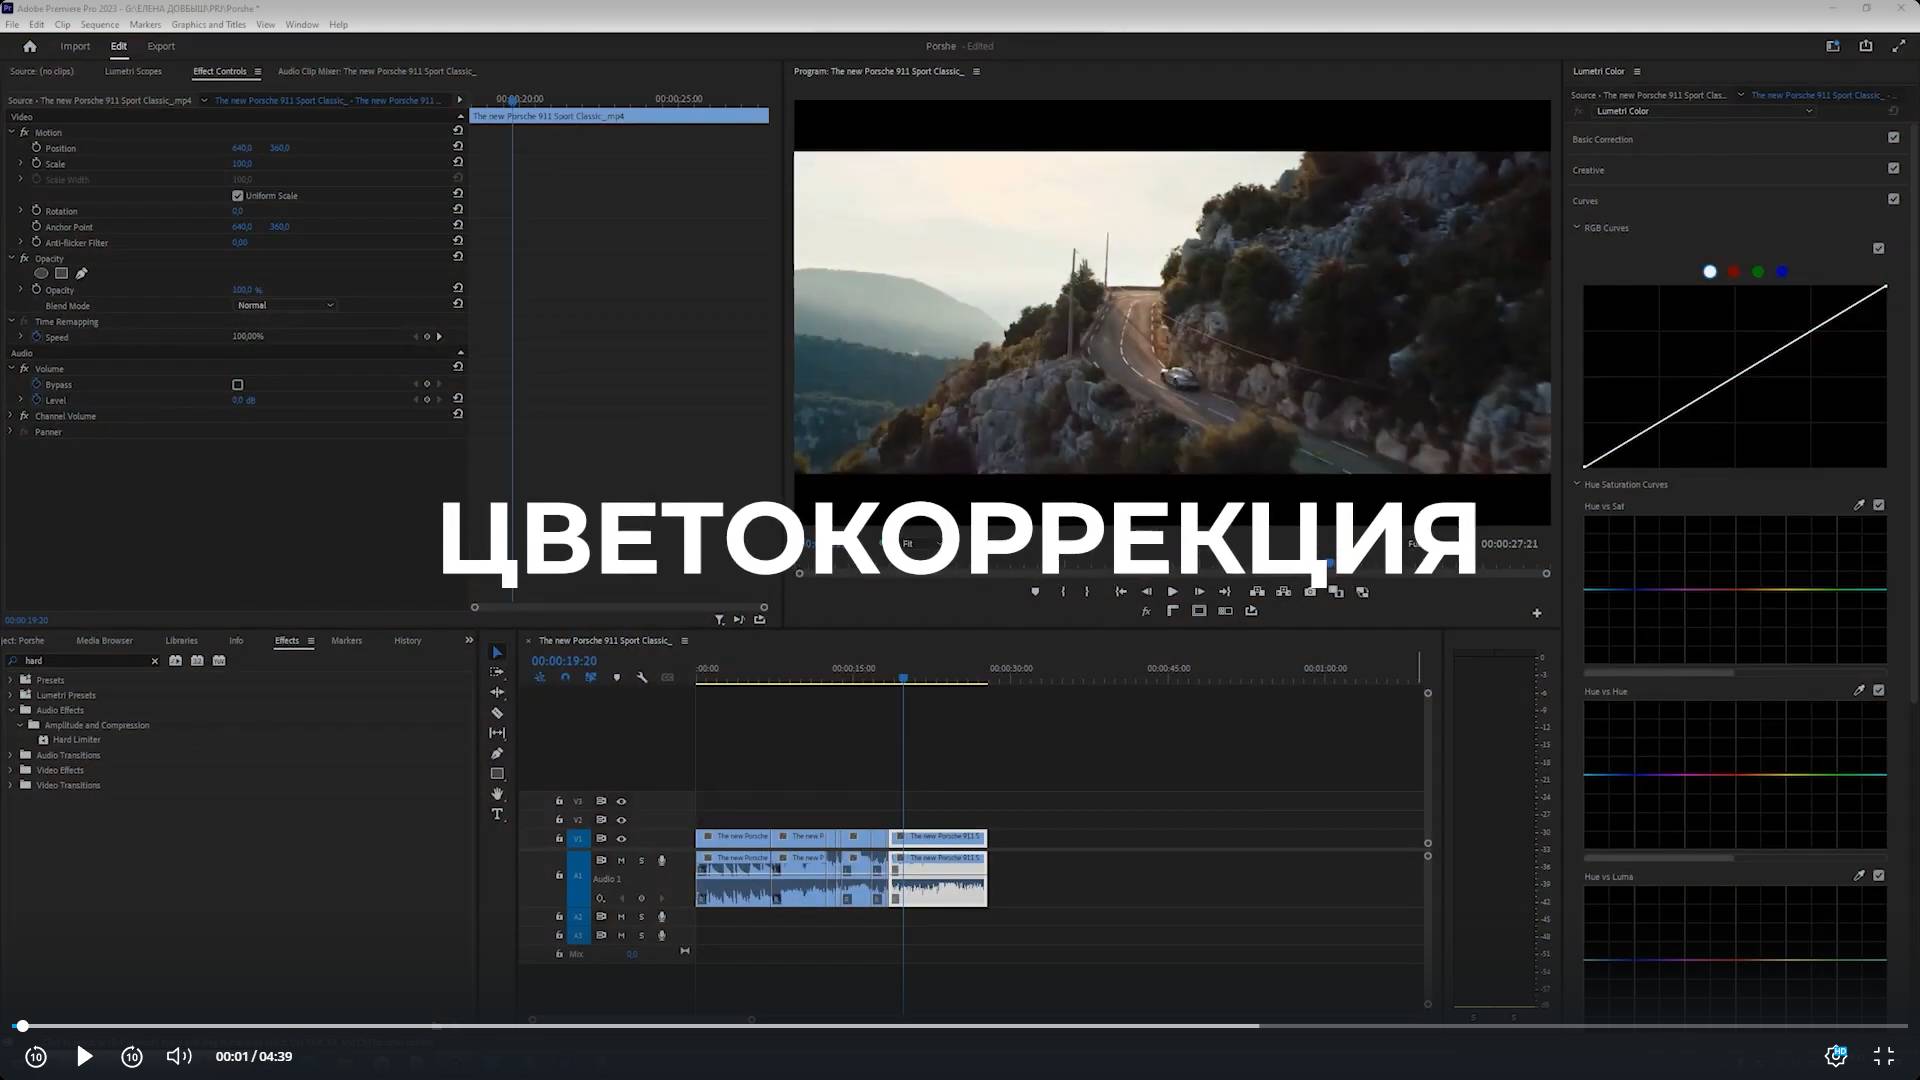
Task: Select the red channel curve swatch
Action: click(x=1734, y=272)
